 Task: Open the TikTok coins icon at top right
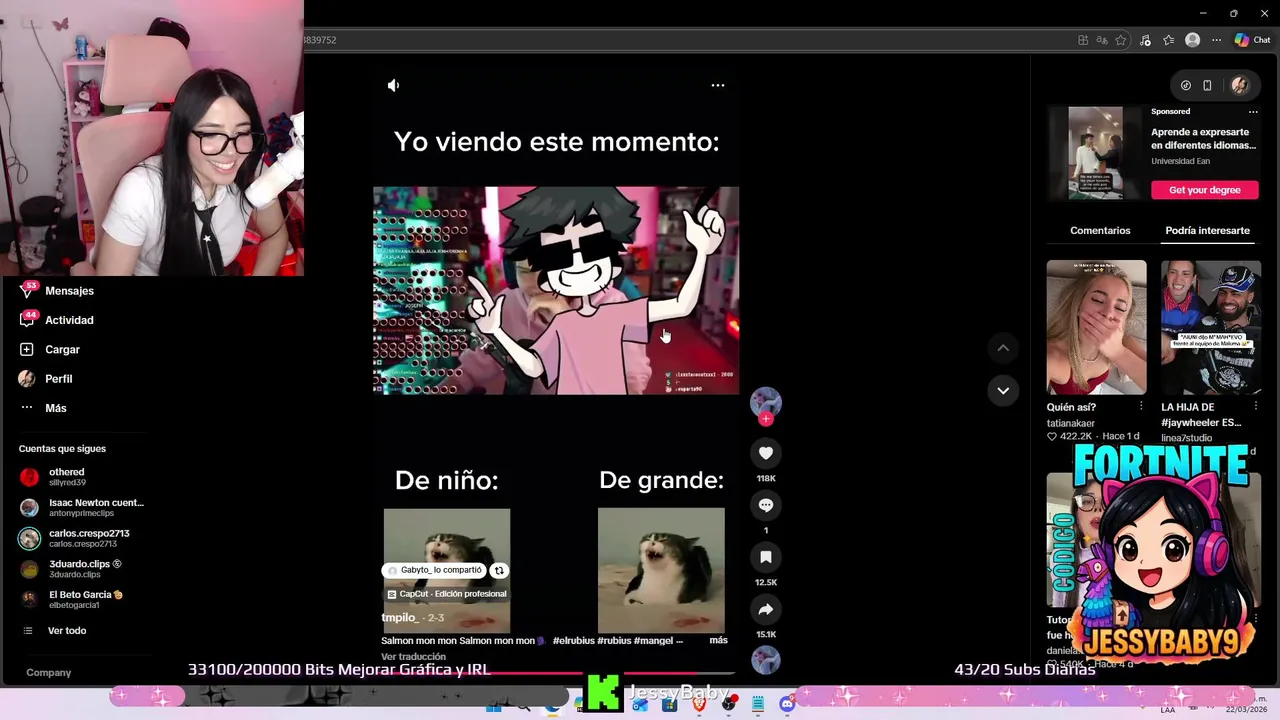[1186, 85]
